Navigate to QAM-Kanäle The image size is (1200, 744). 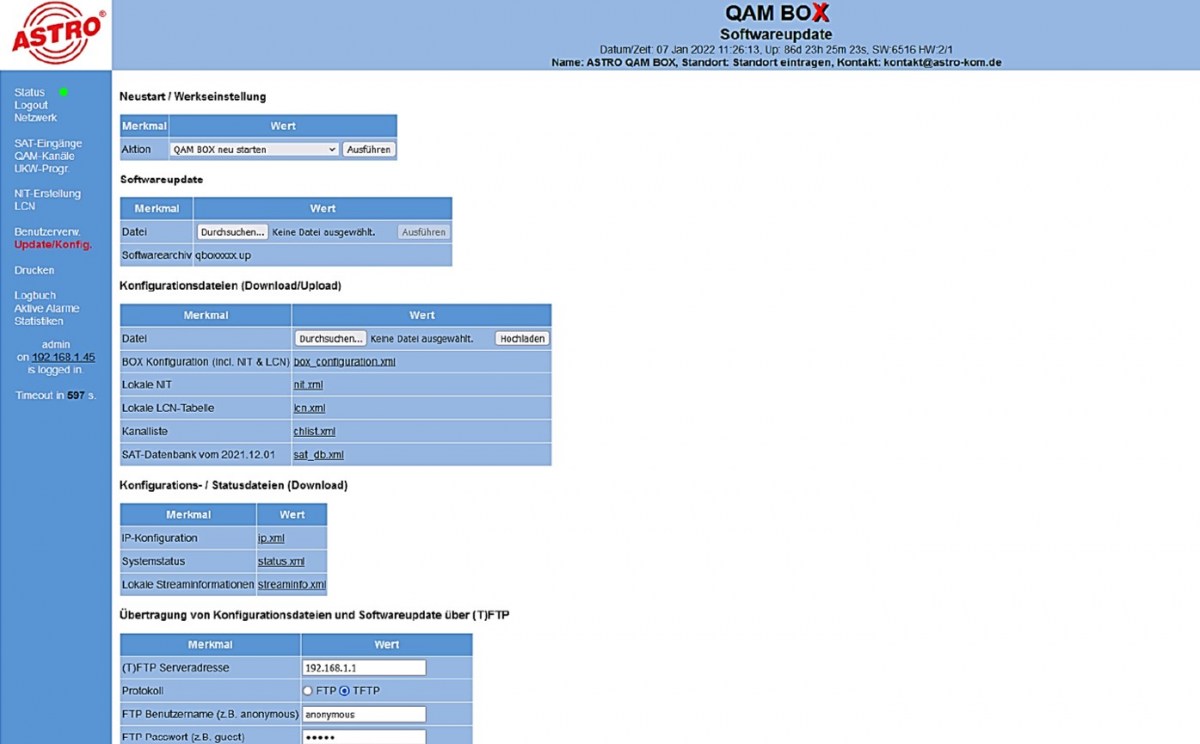click(44, 155)
